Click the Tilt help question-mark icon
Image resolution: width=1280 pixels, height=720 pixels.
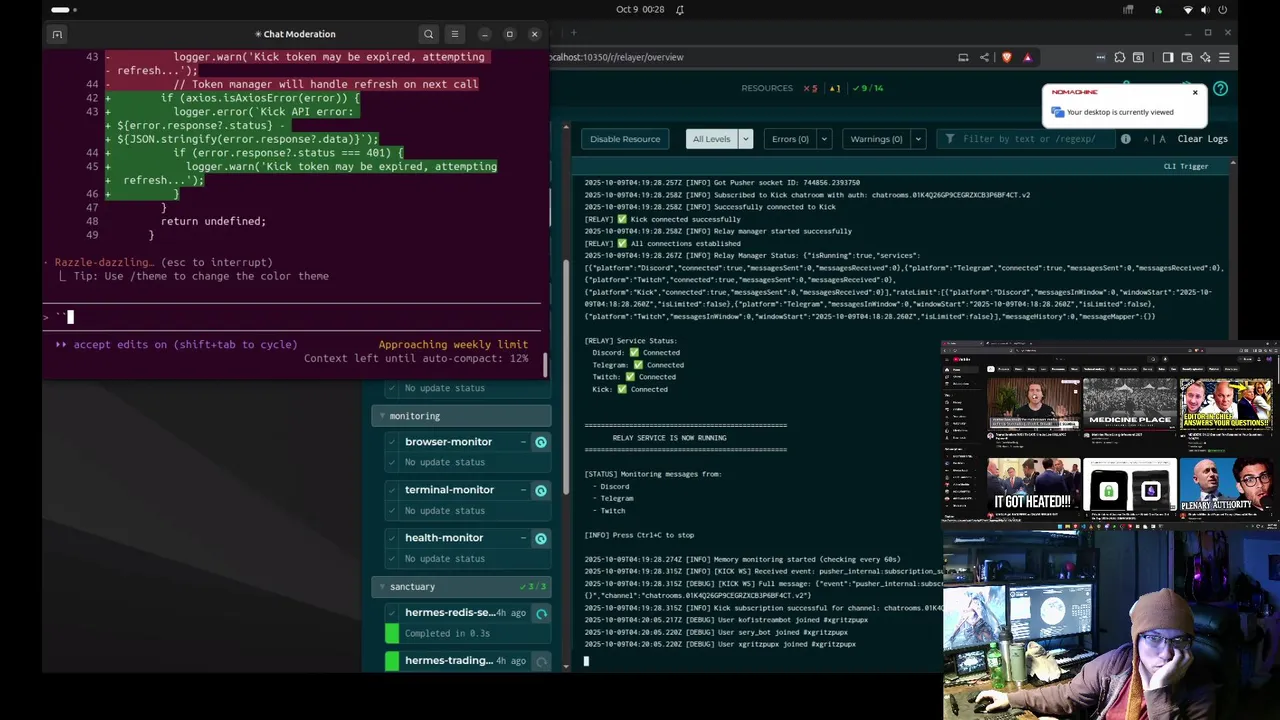click(x=1220, y=89)
